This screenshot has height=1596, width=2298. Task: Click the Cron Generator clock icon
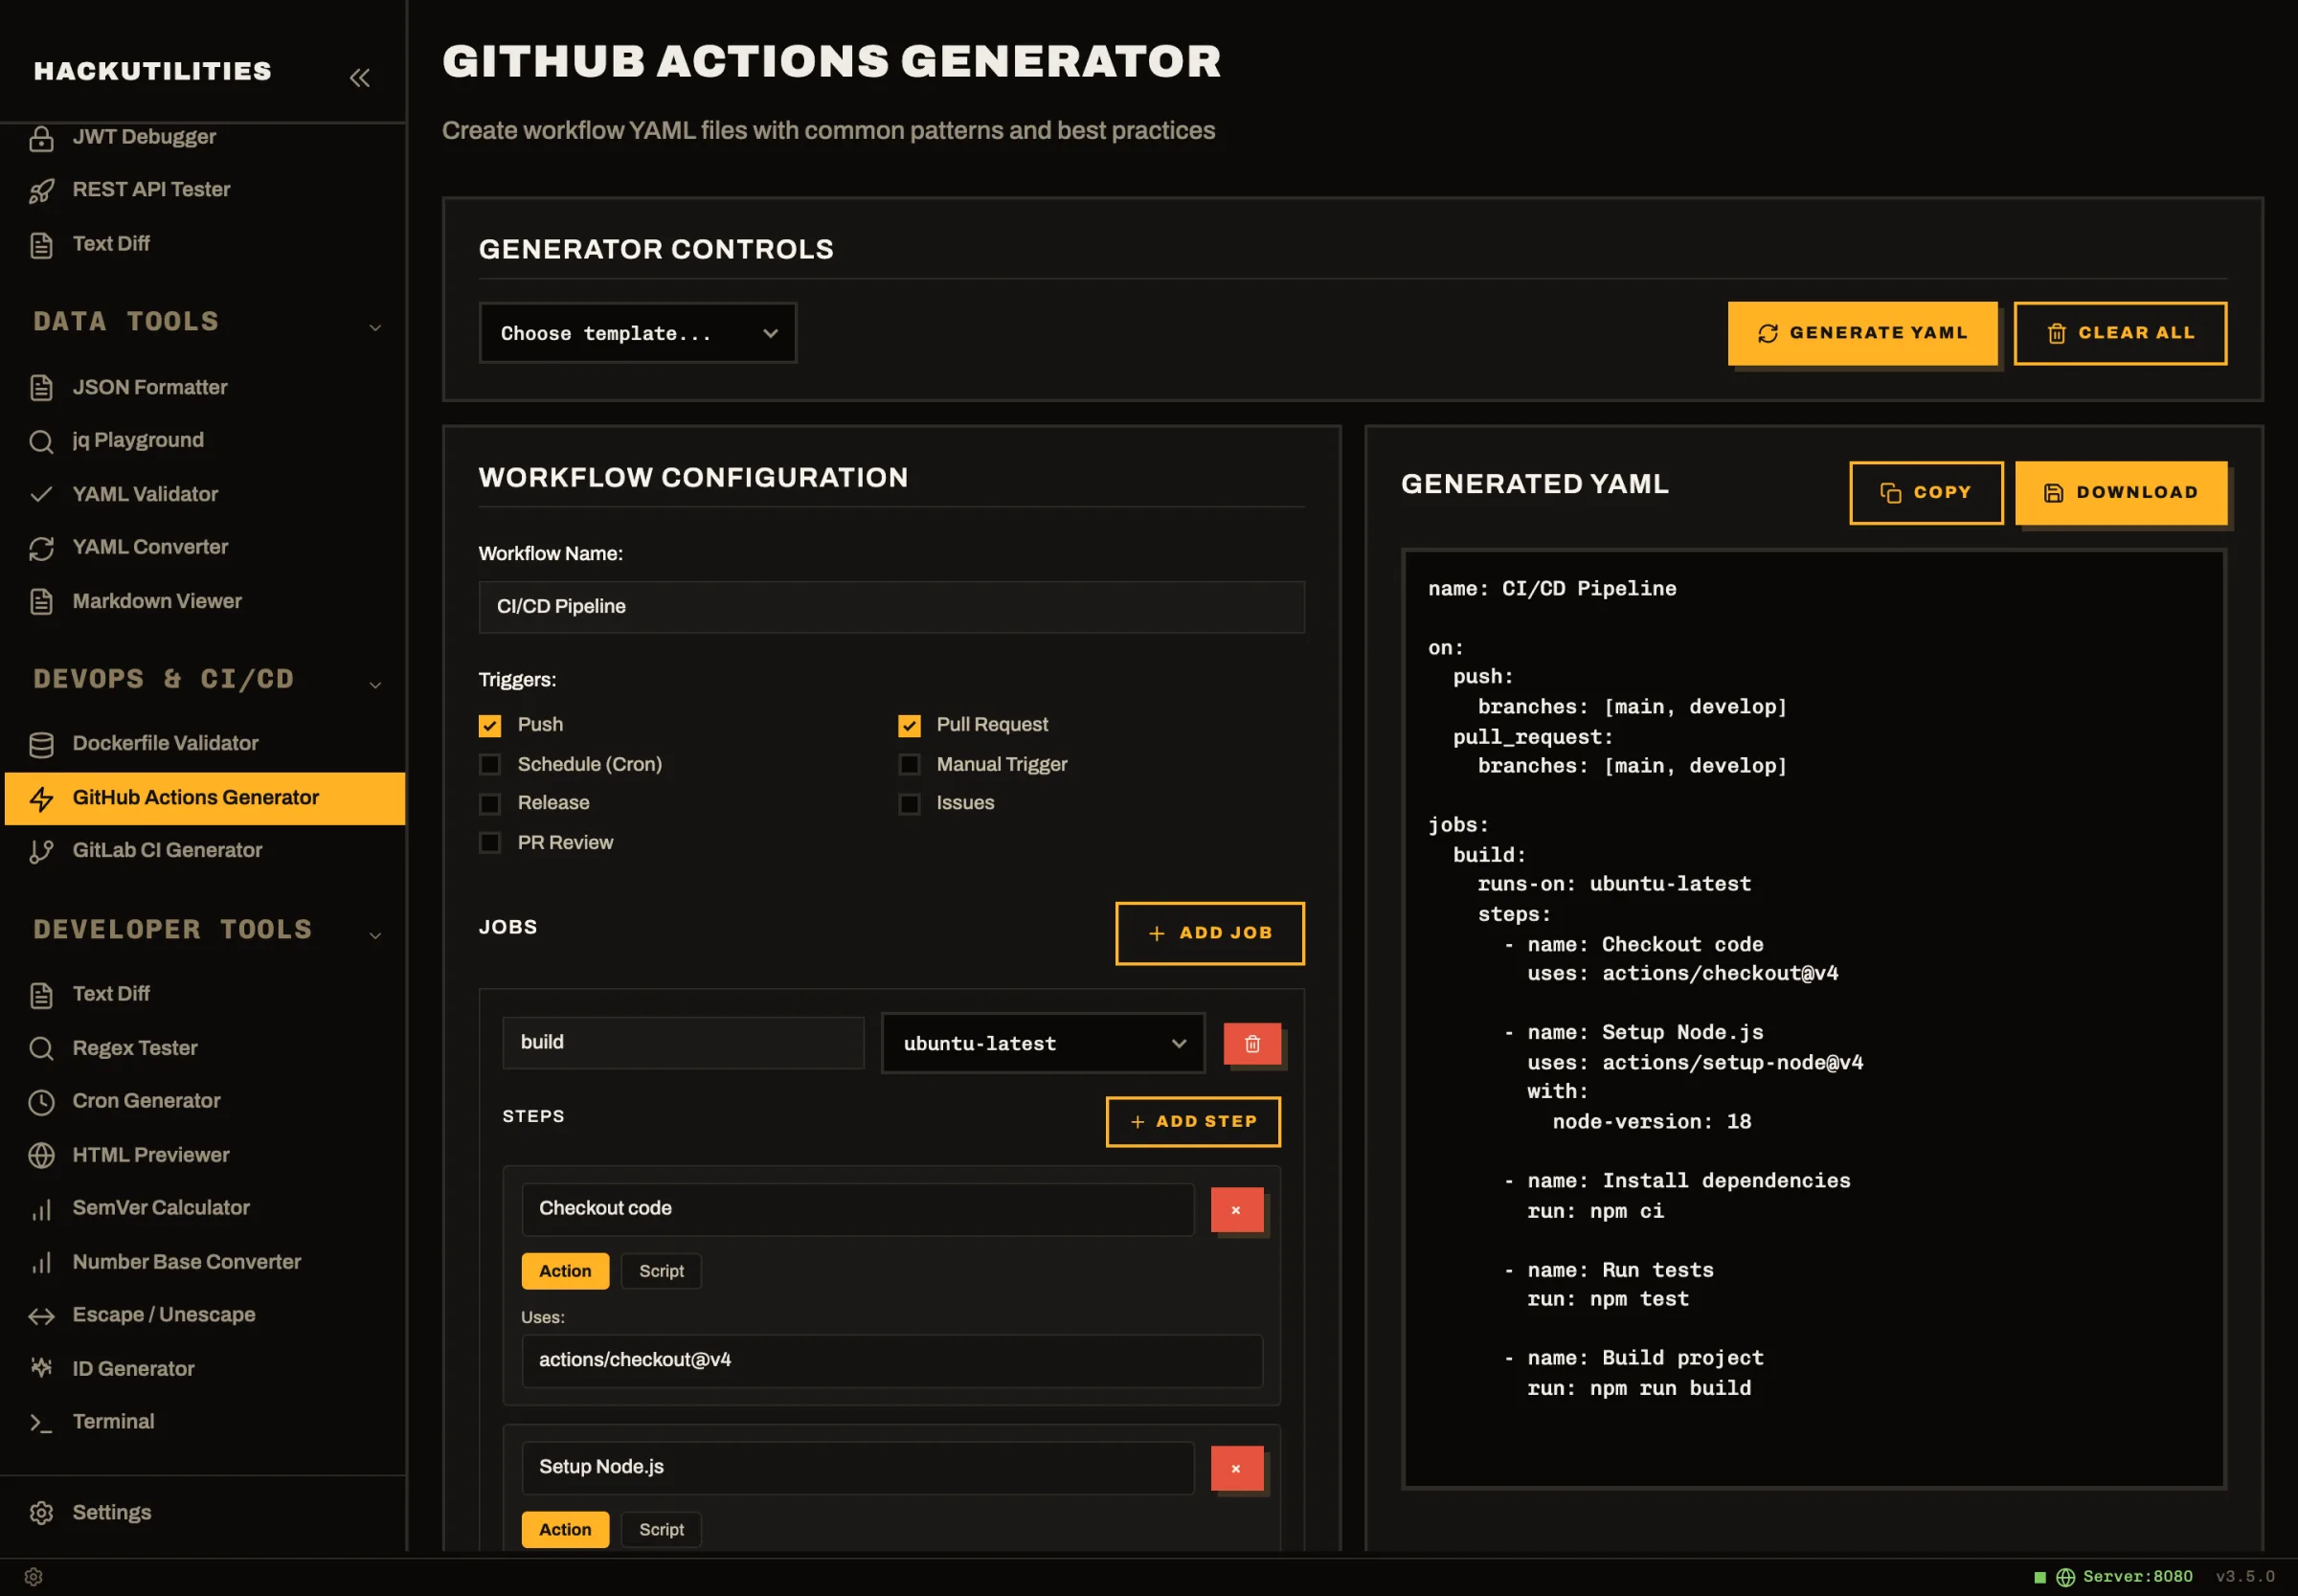click(x=41, y=1102)
